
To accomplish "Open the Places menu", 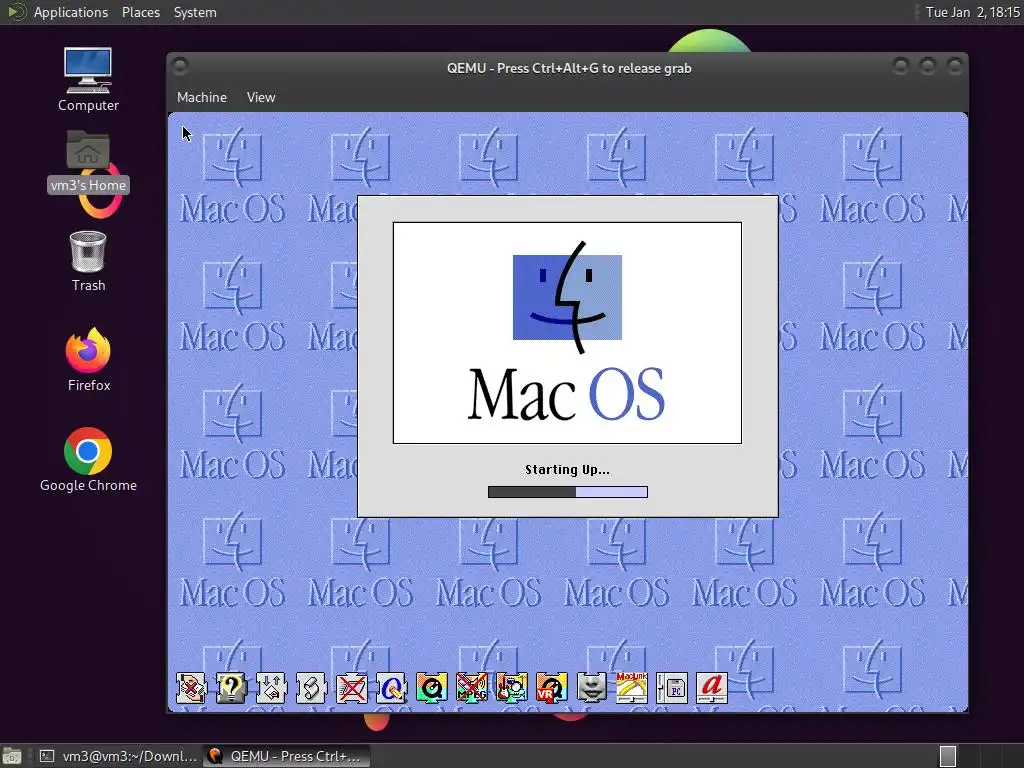I will 140,12.
